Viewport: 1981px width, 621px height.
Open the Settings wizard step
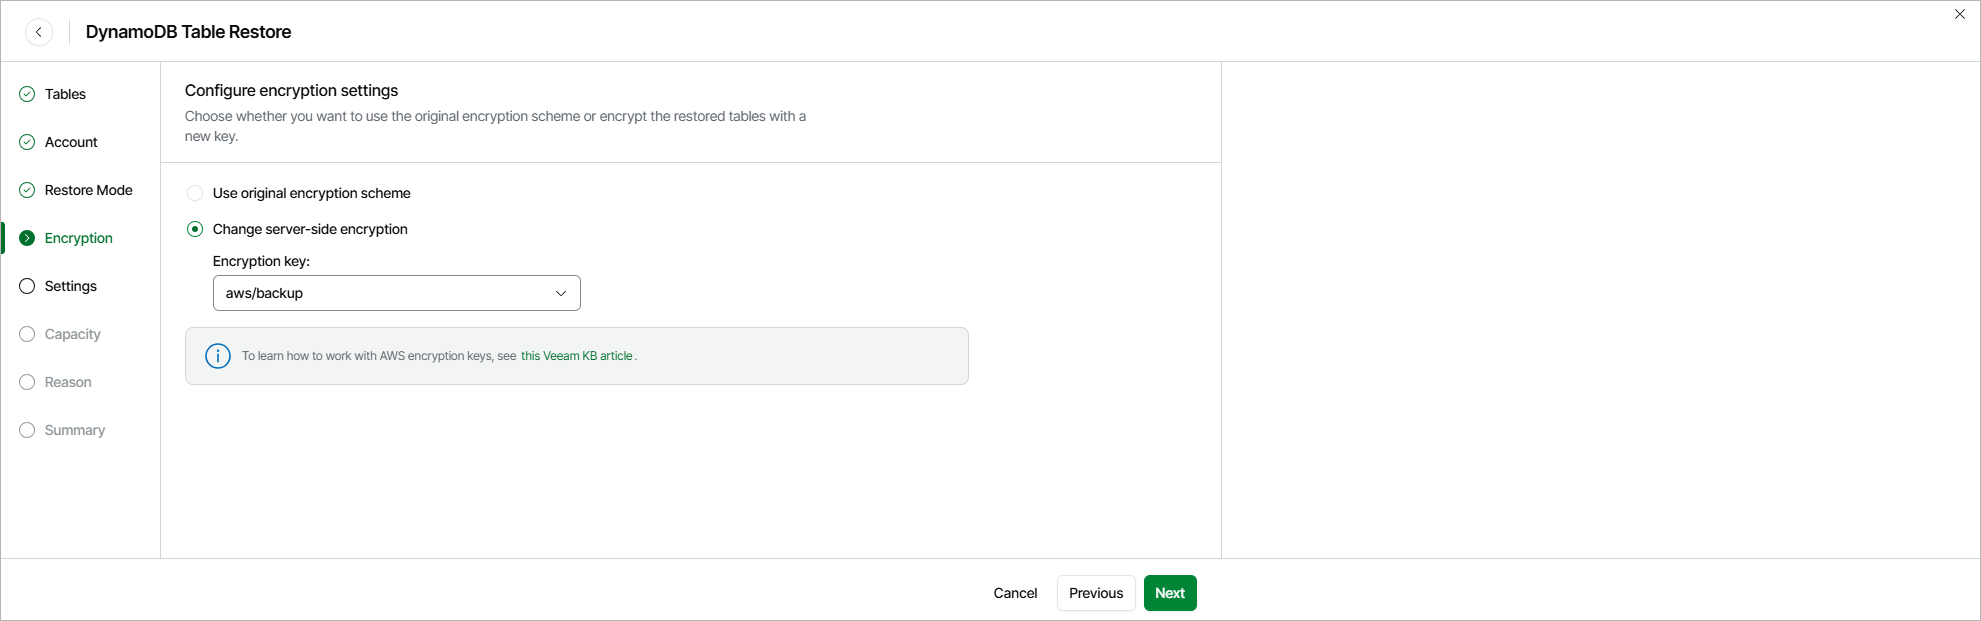71,286
